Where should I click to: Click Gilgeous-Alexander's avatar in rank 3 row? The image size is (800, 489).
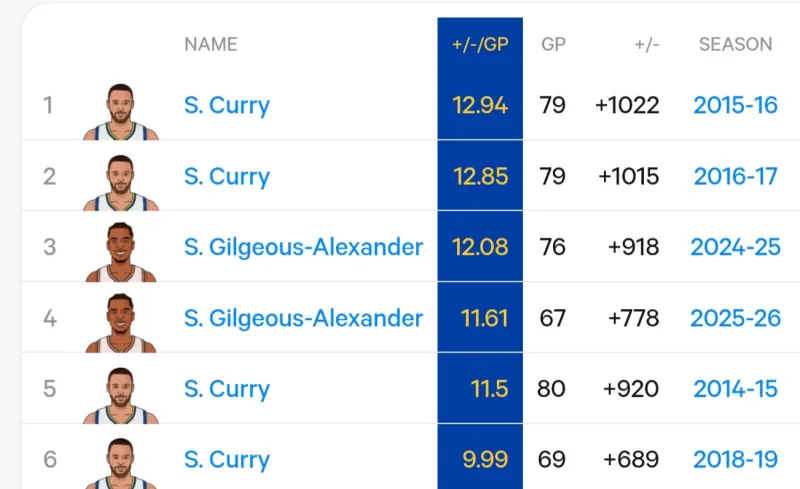tap(120, 253)
